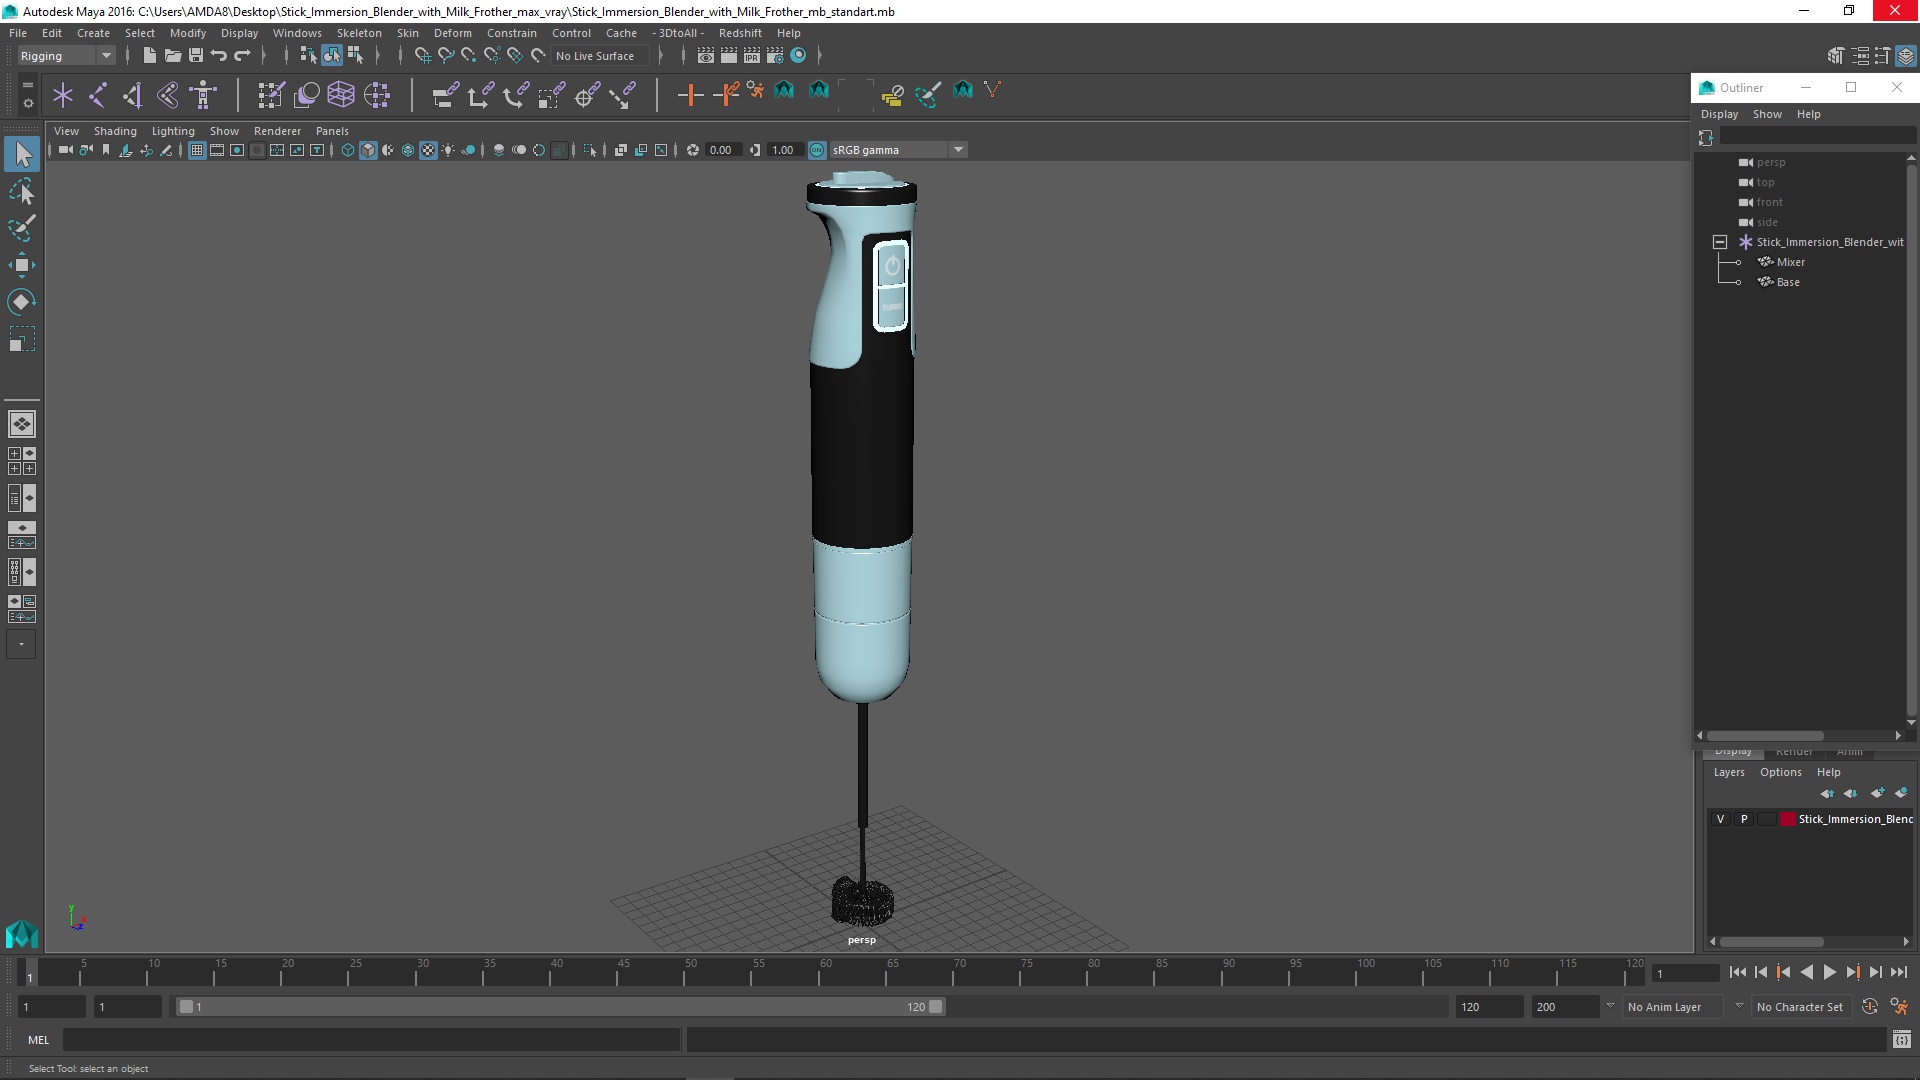Select Base node in Outliner
Screen dimensions: 1920x1080
(1788, 282)
